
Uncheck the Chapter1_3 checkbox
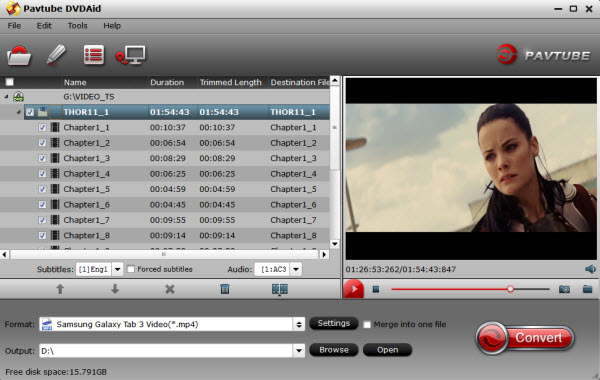click(42, 158)
